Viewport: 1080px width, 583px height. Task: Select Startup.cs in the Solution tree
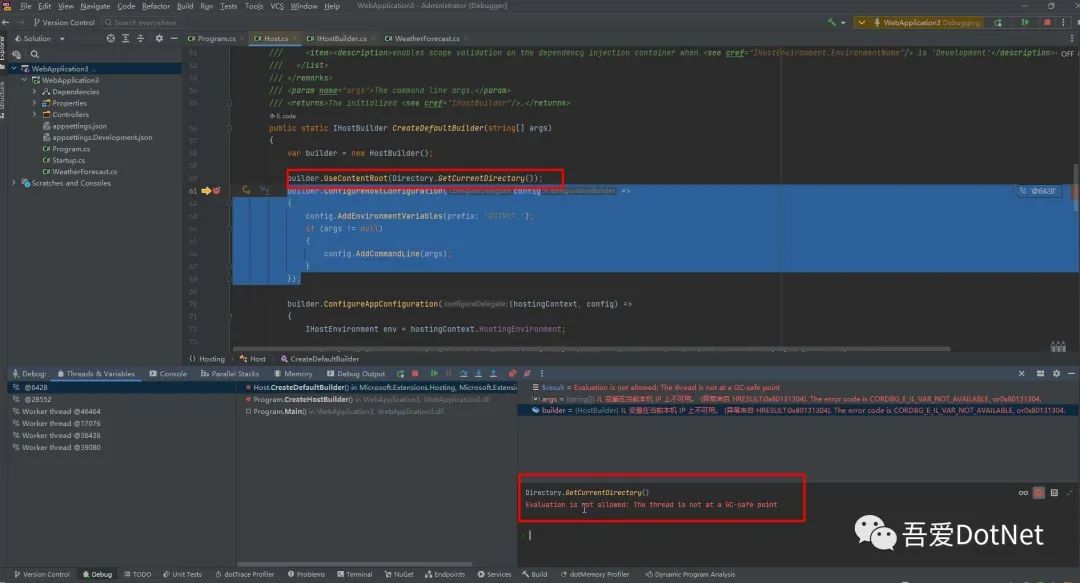coord(63,160)
